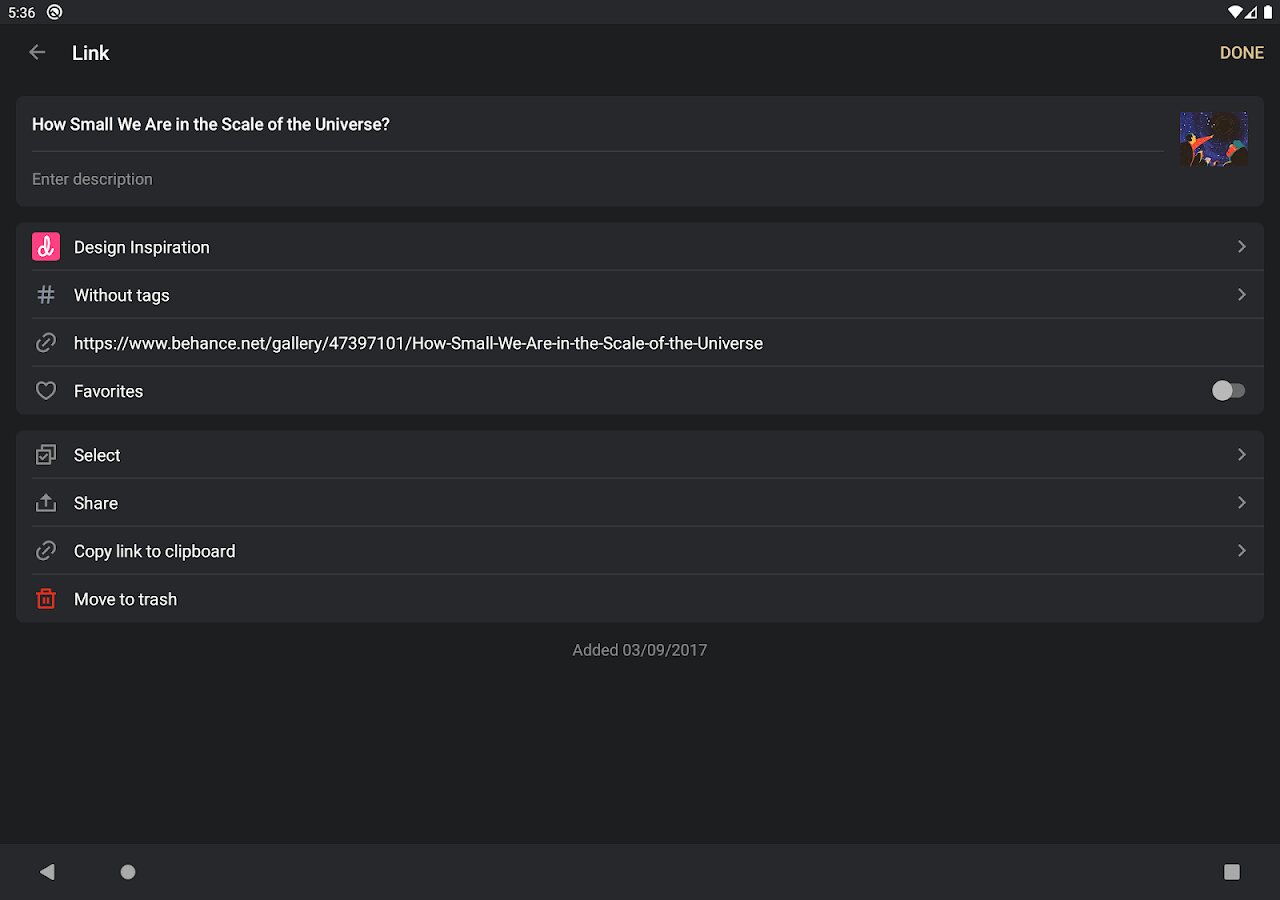Click the Copy link to clipboard icon

pos(46,551)
